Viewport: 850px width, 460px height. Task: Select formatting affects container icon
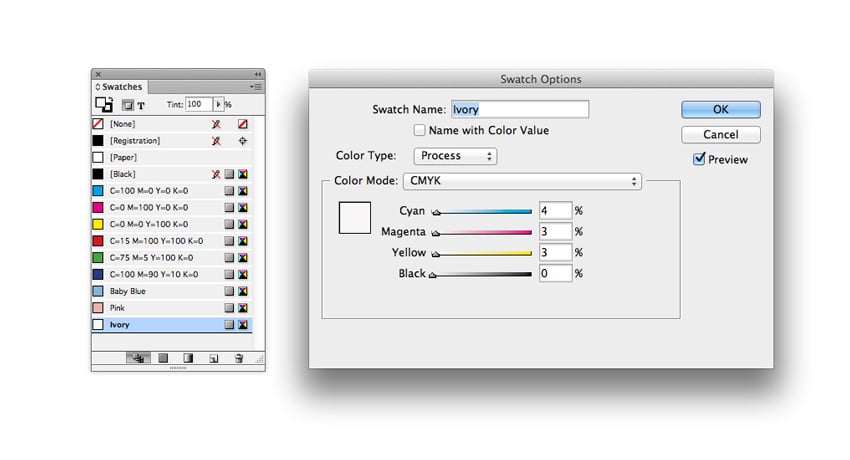point(128,104)
